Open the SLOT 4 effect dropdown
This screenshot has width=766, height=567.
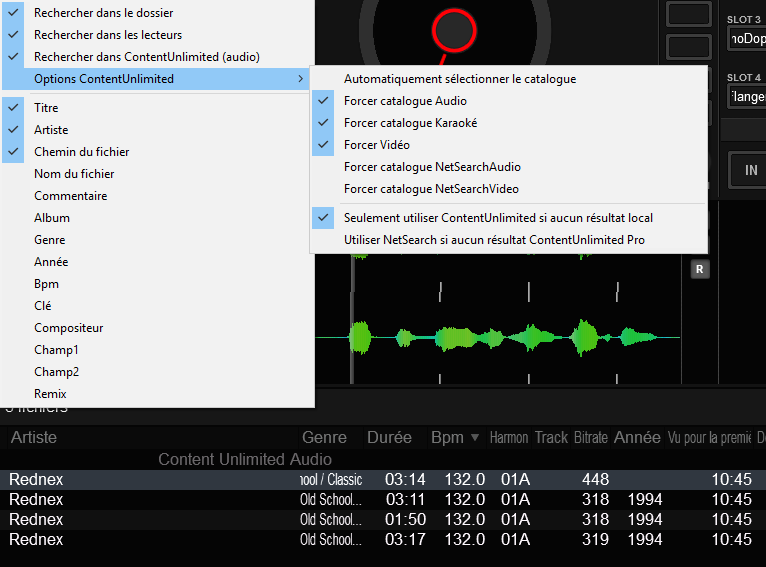746,96
